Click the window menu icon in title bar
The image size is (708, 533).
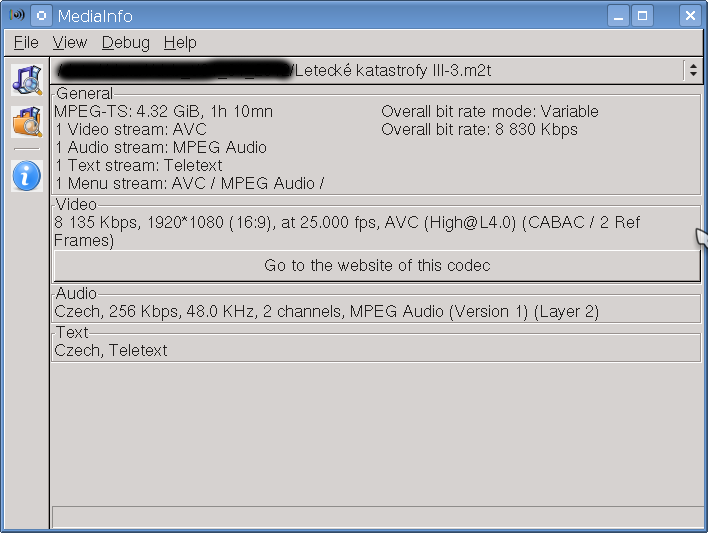[x=17, y=16]
